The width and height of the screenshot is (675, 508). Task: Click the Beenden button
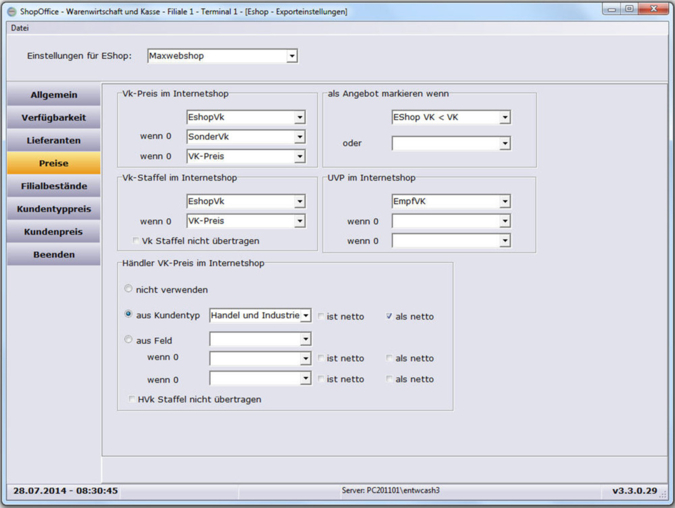54,255
